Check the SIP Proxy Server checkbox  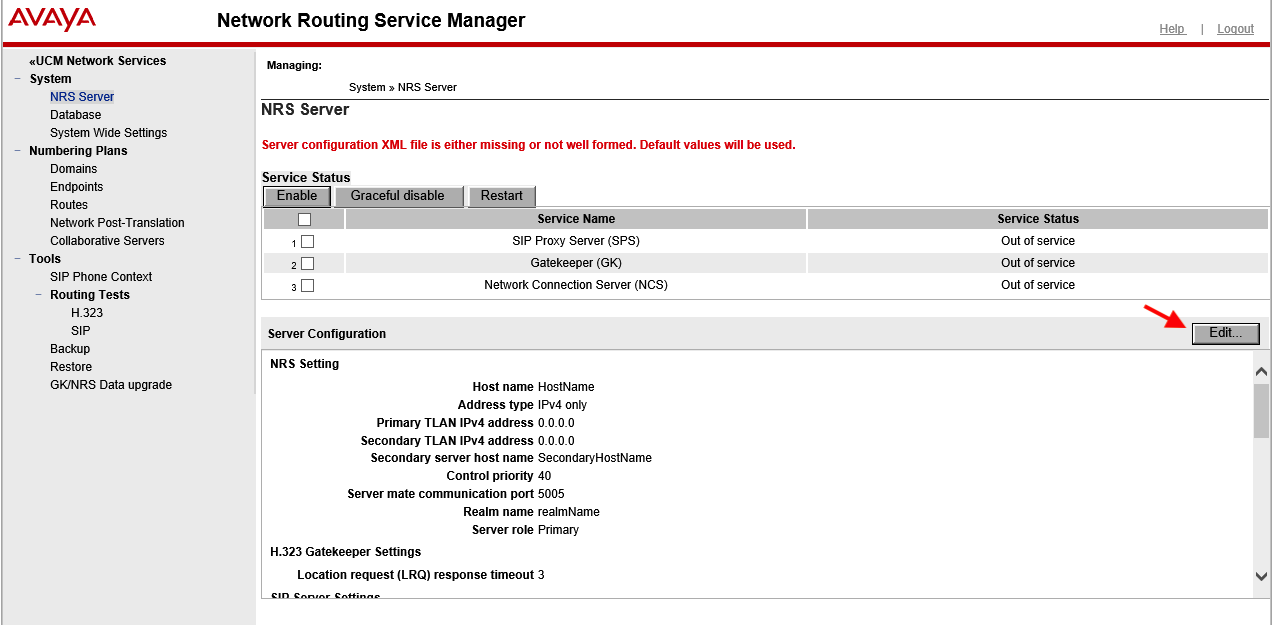tap(308, 242)
